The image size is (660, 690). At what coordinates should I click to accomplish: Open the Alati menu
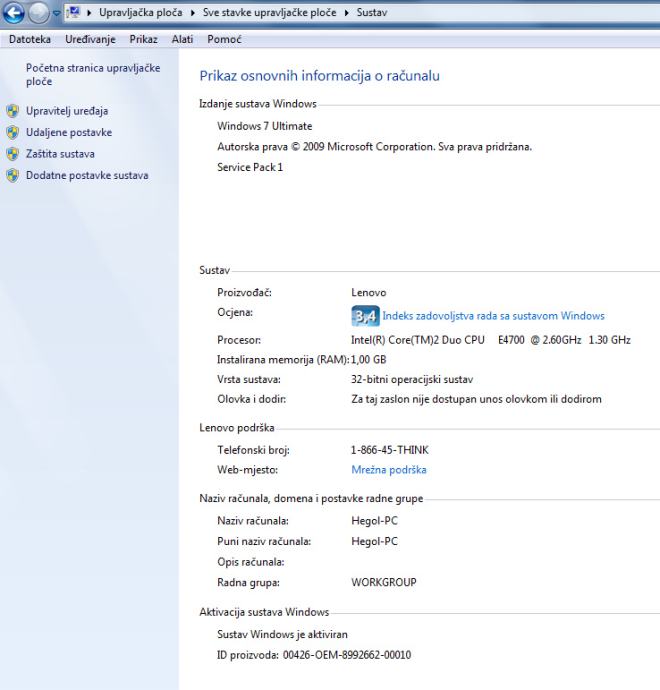182,39
